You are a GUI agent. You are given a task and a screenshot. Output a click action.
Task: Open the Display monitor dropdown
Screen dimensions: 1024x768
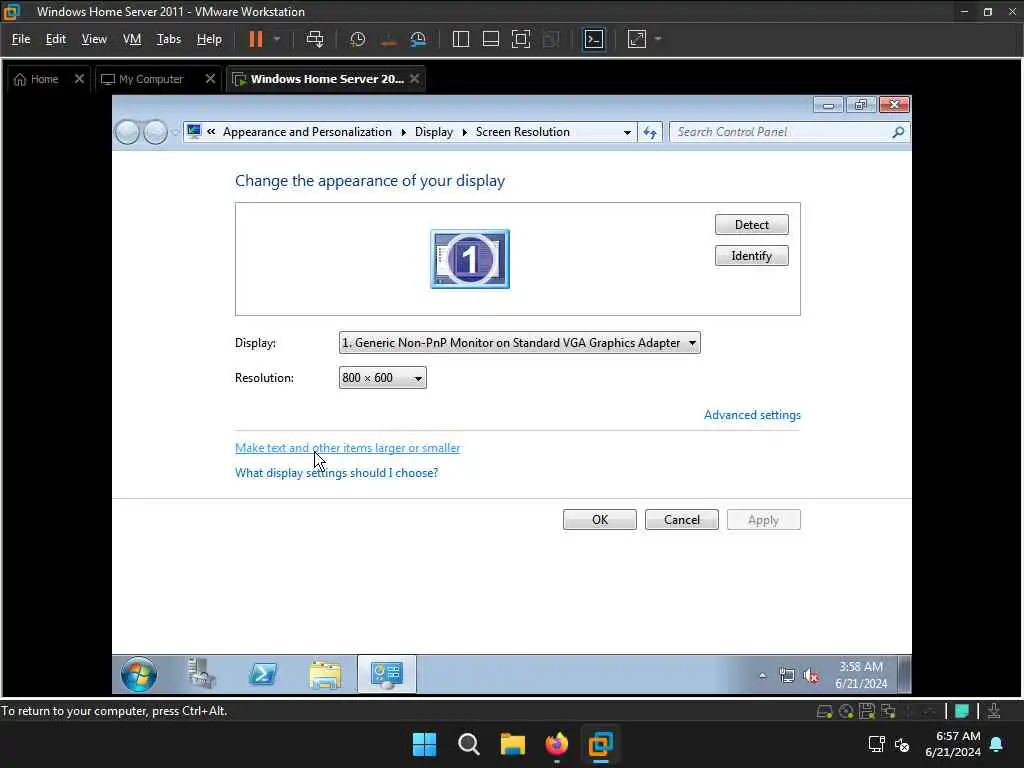519,343
